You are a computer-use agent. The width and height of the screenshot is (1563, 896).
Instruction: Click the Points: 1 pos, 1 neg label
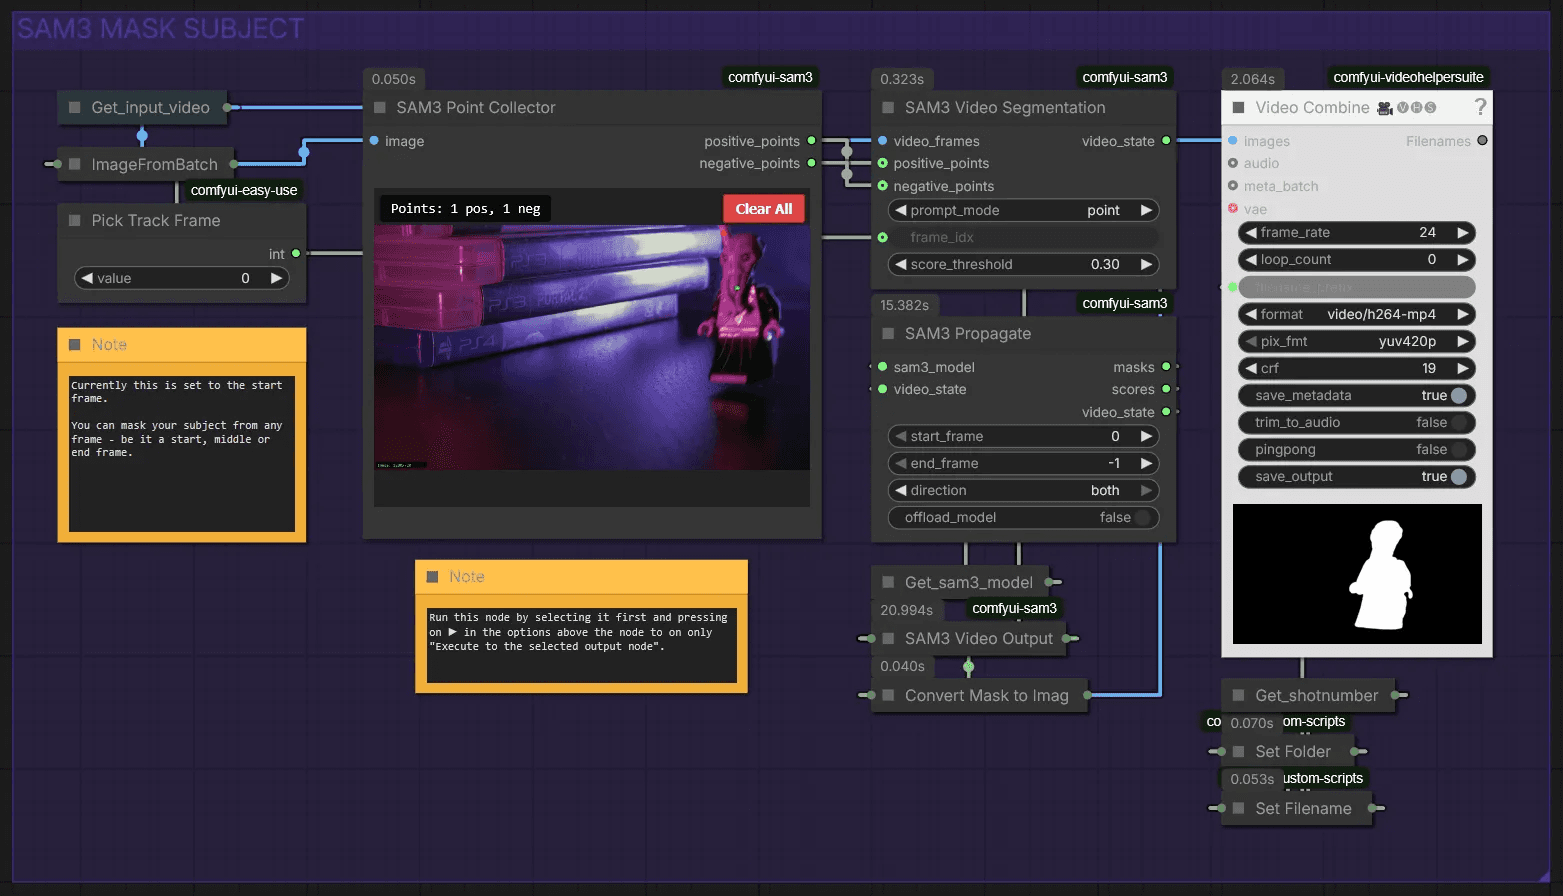(x=465, y=209)
